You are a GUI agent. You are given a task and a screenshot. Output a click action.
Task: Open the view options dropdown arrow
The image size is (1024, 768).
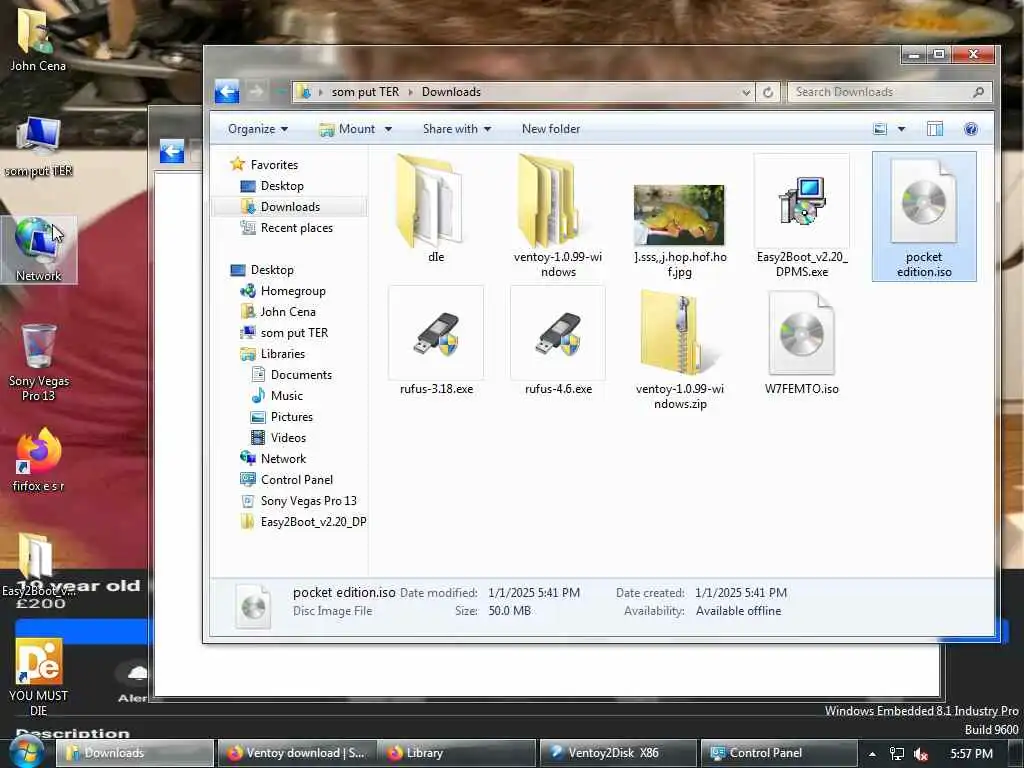click(901, 129)
